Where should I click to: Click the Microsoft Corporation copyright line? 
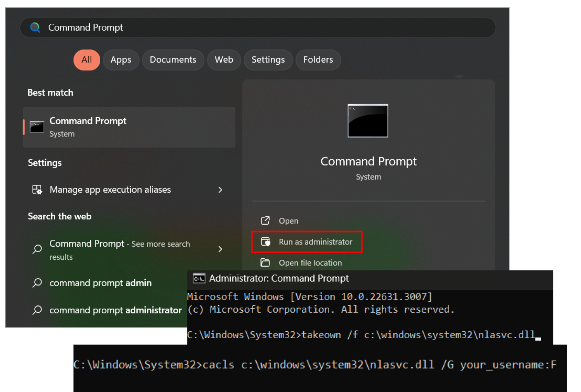pyautogui.click(x=321, y=309)
